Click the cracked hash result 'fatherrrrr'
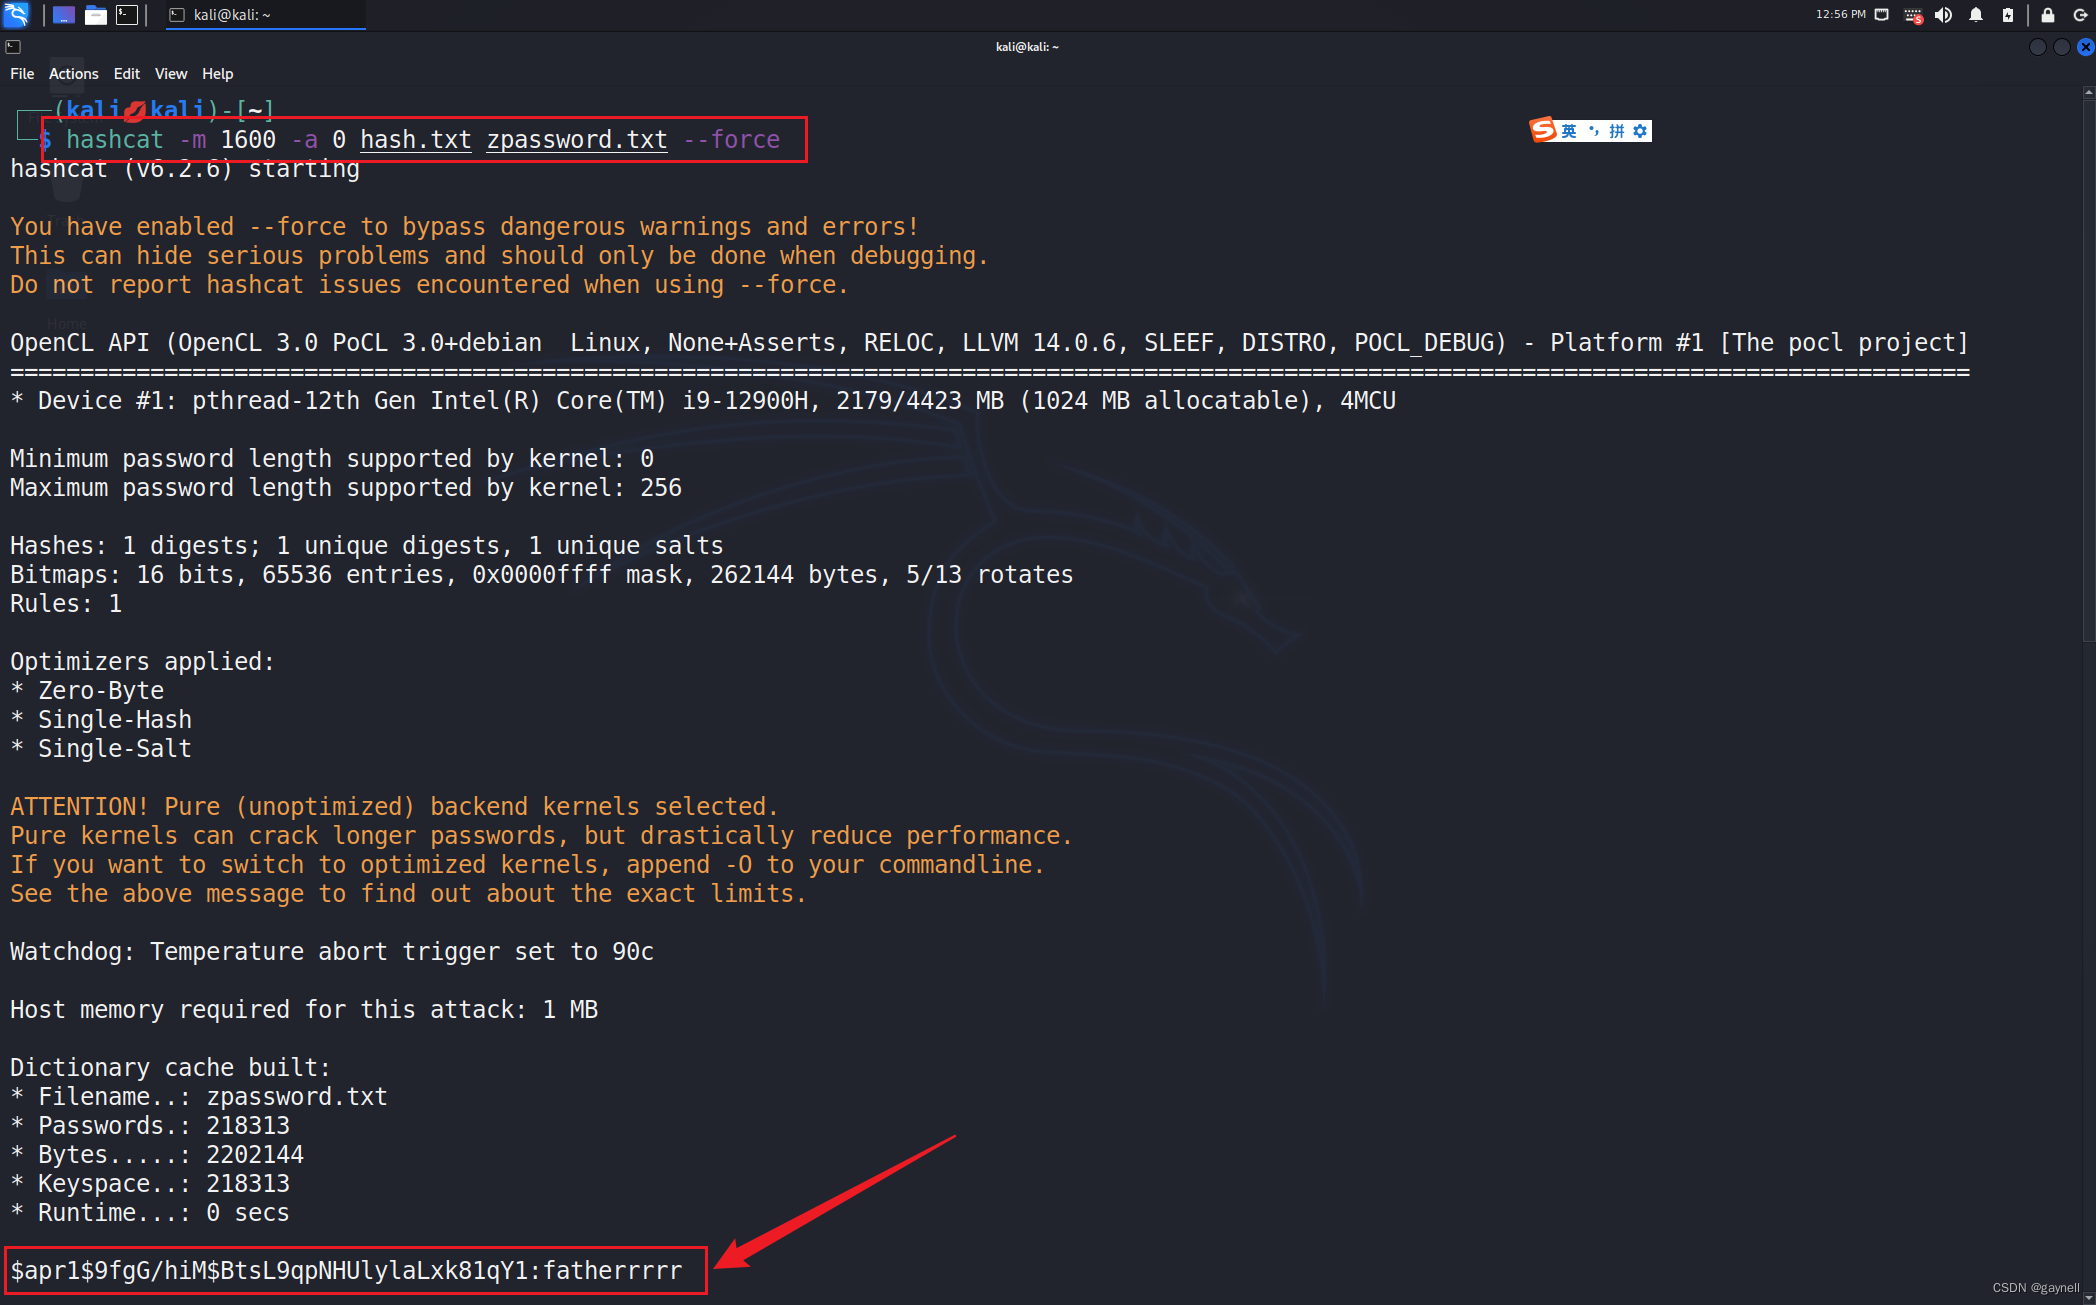 pyautogui.click(x=612, y=1270)
